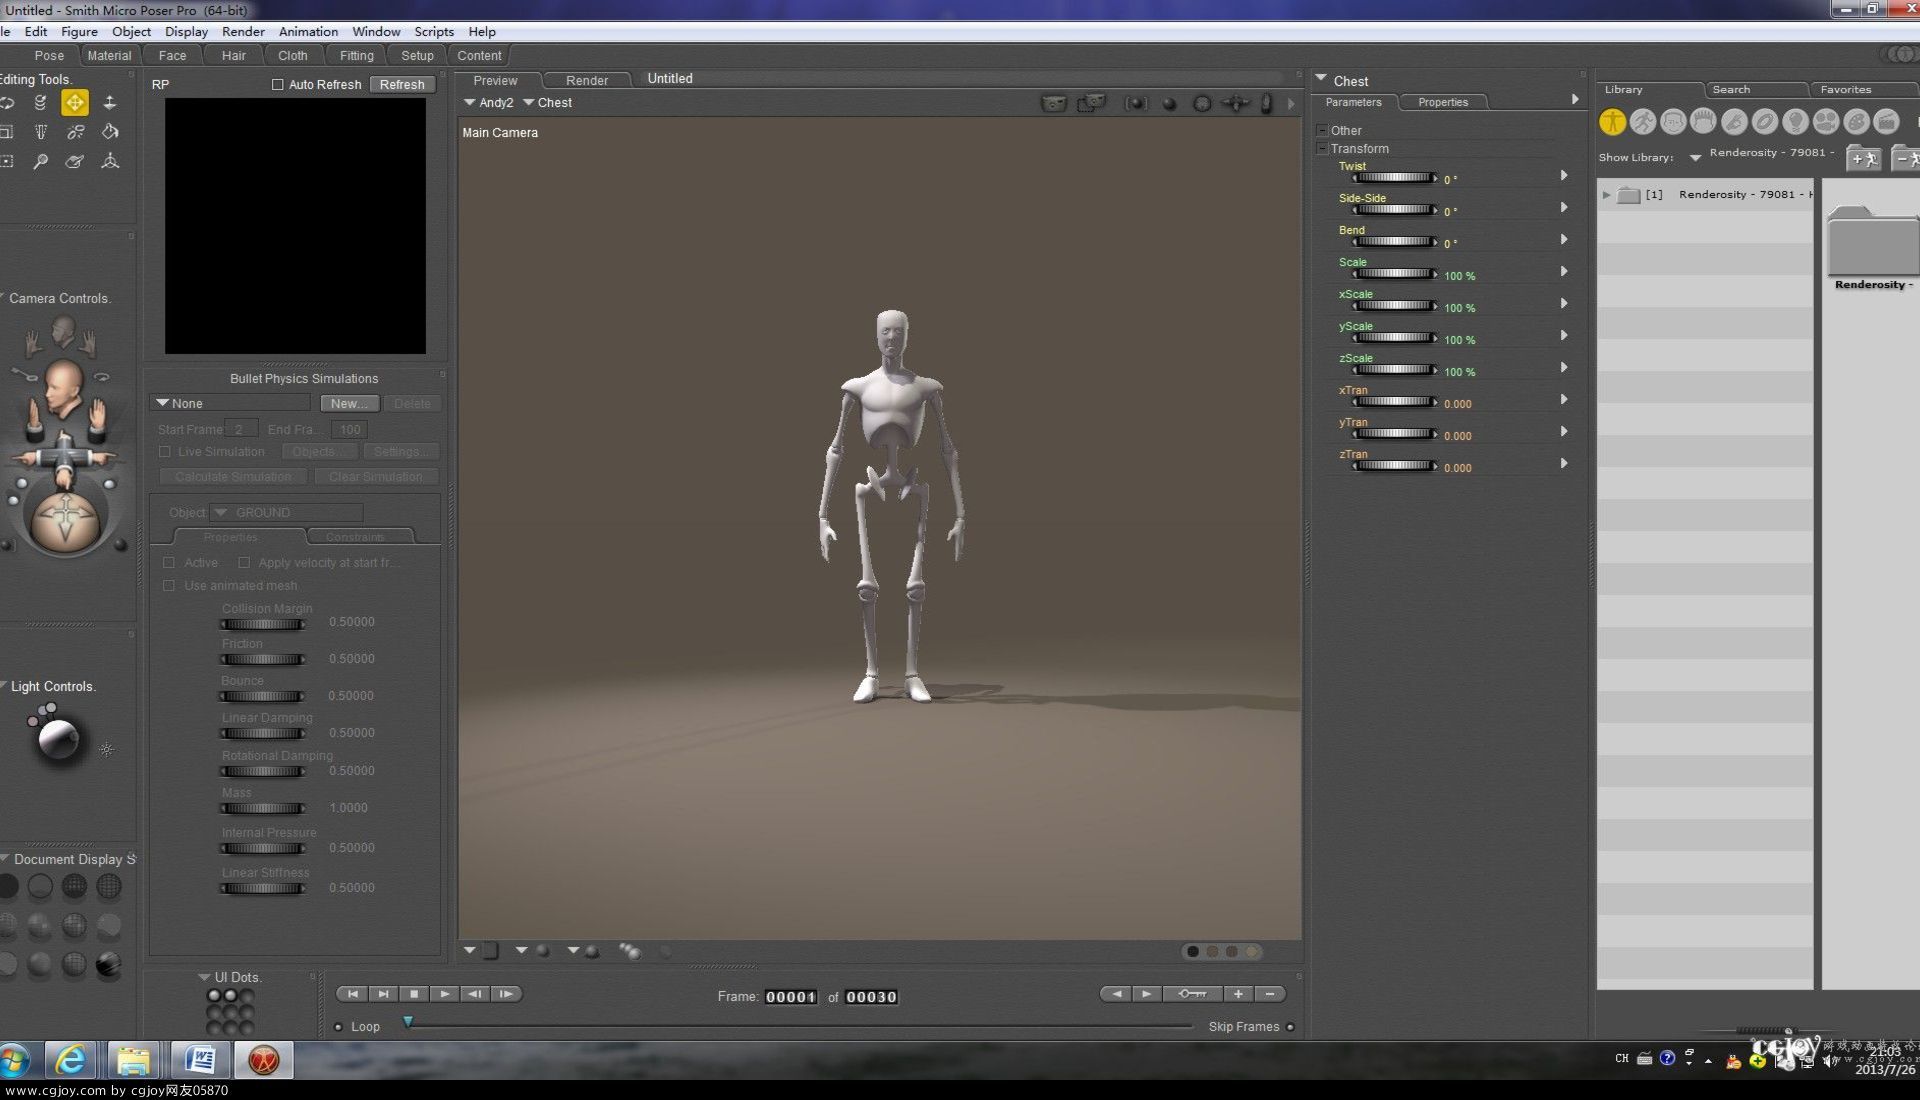Select the Chain Break editing tool

[75, 132]
